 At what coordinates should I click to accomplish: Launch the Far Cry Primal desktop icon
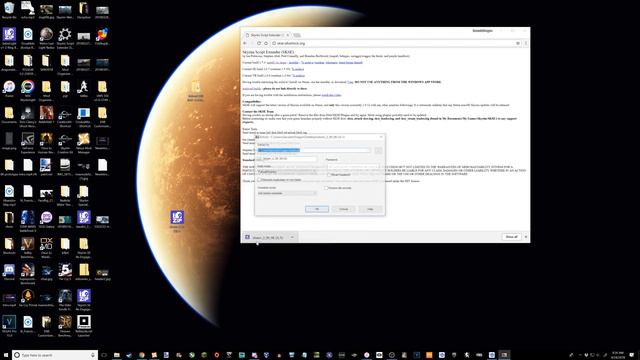28,298
